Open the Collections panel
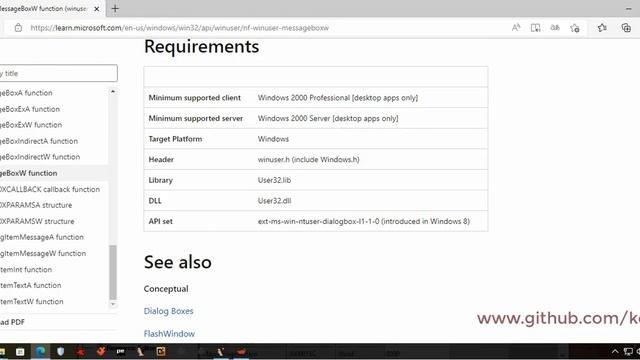 626,28
